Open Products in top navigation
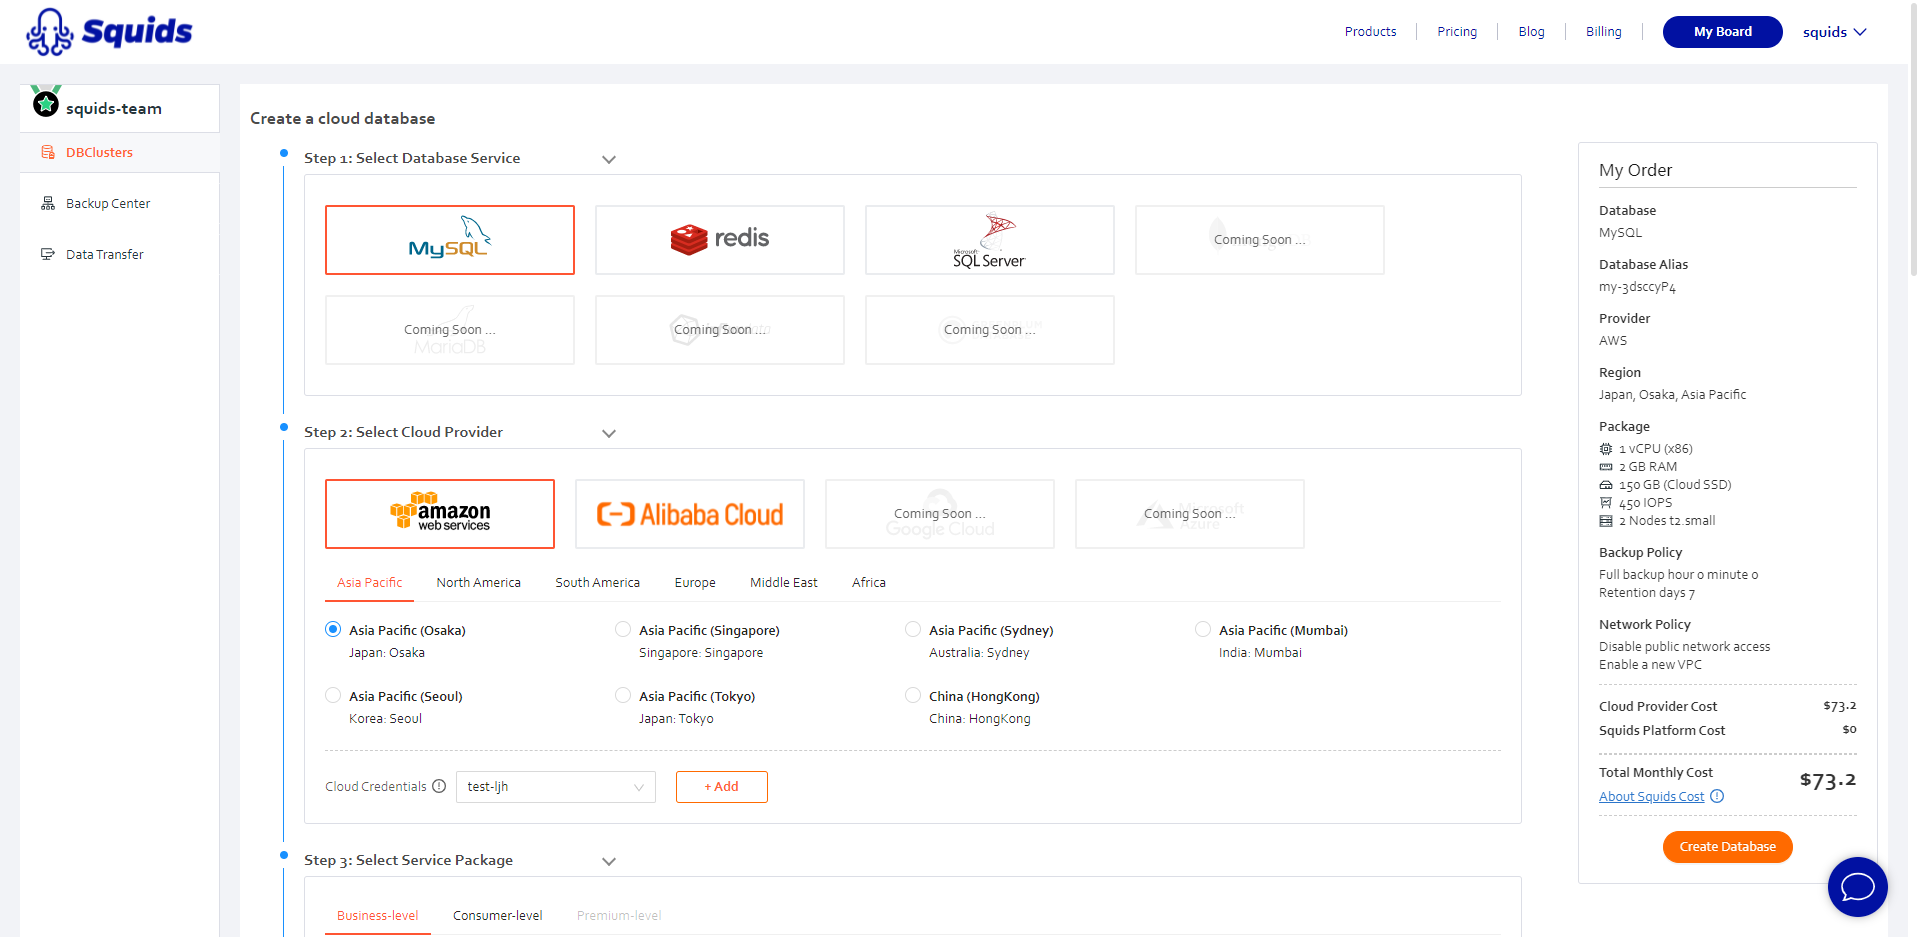1920x937 pixels. point(1371,32)
